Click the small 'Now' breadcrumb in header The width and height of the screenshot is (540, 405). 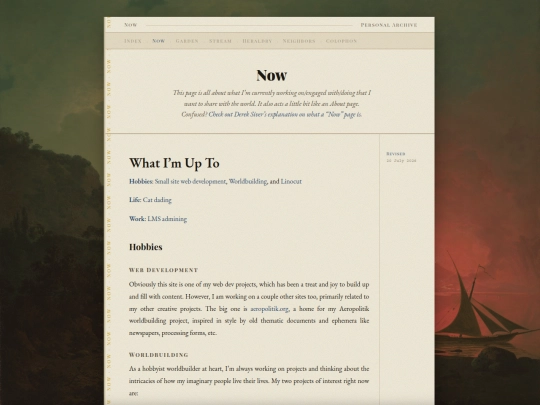tap(131, 25)
